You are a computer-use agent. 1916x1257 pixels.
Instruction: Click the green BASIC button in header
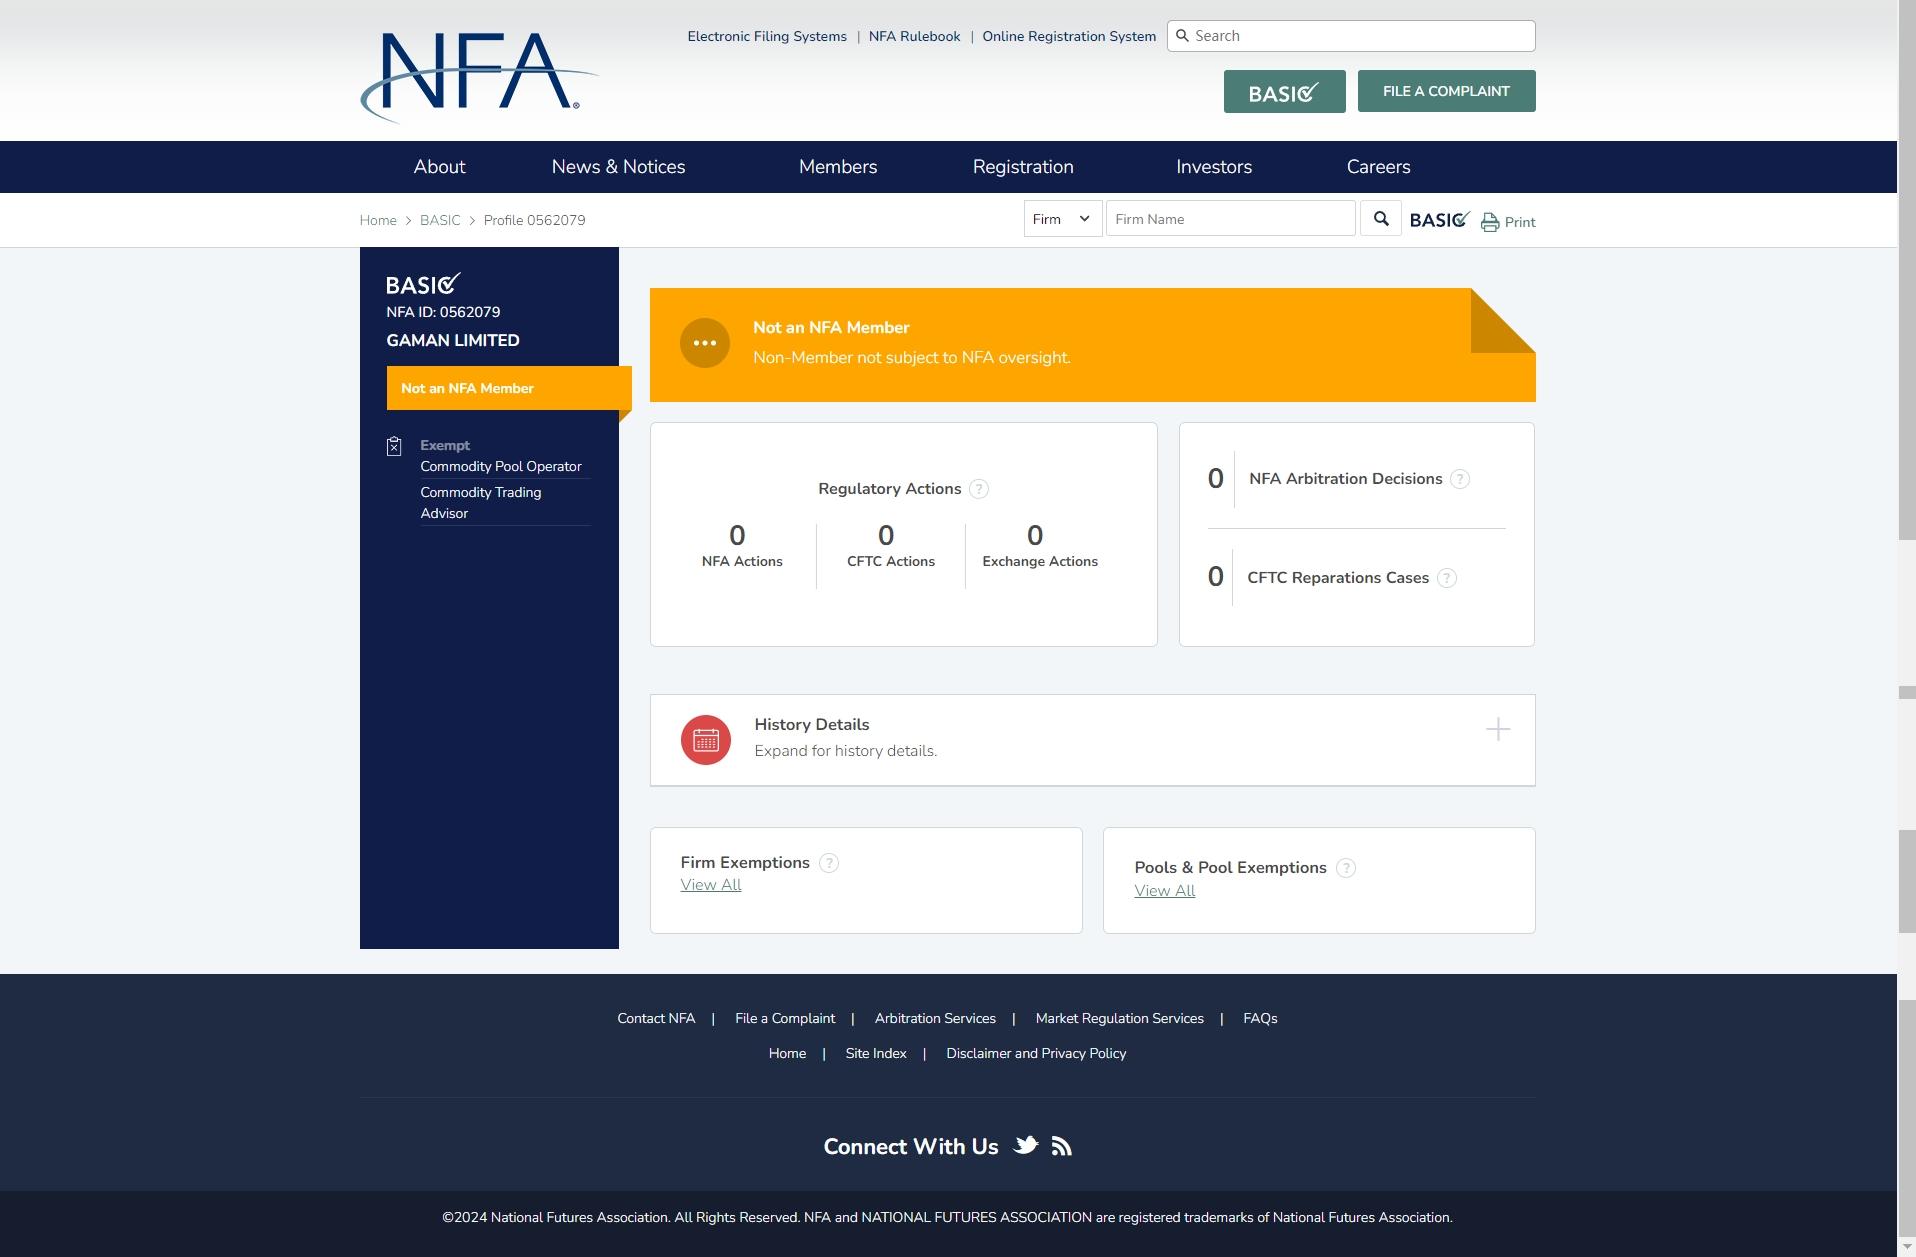1285,92
